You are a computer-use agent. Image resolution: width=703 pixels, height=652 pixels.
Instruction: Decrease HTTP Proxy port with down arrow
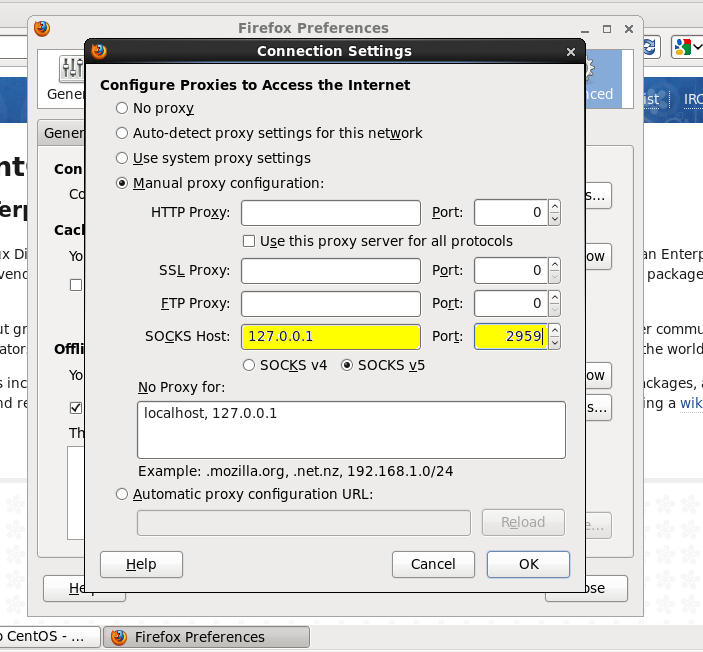(x=555, y=219)
